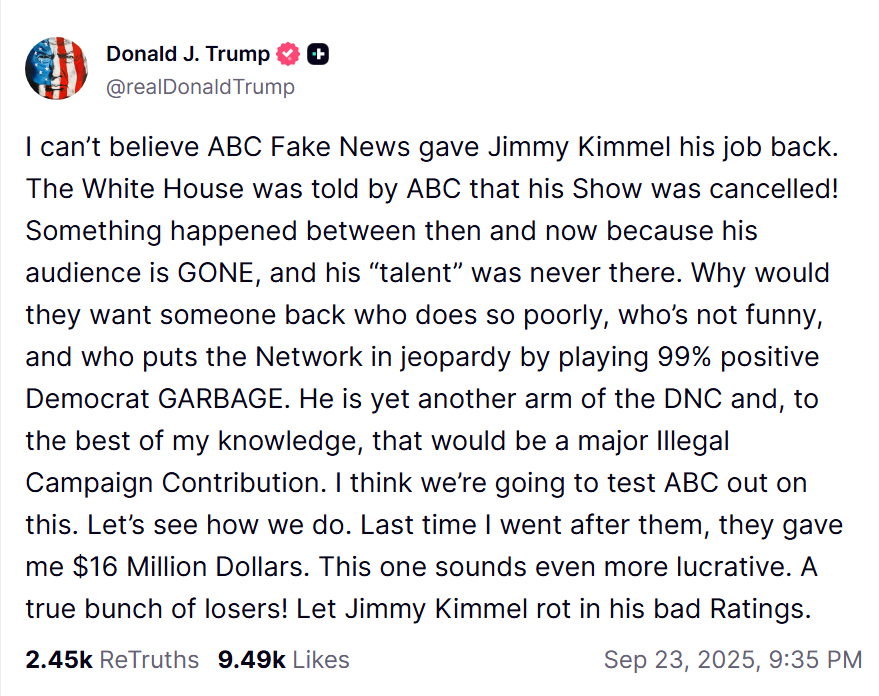Viewport: 879px width, 696px height.
Task: Click the black plus badge icon
Action: (318, 54)
